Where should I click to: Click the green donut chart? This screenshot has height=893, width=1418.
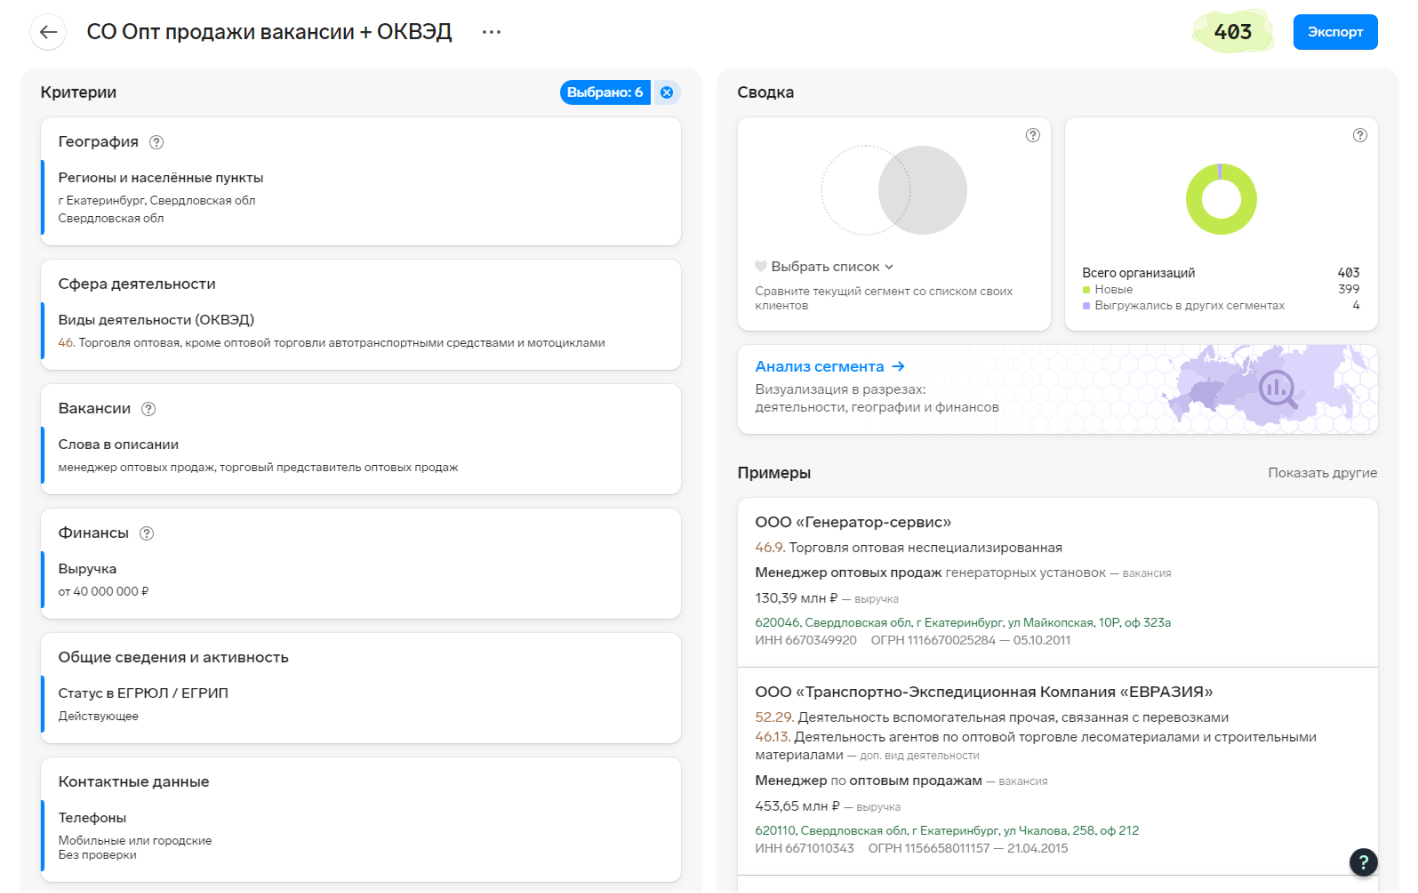click(x=1221, y=199)
